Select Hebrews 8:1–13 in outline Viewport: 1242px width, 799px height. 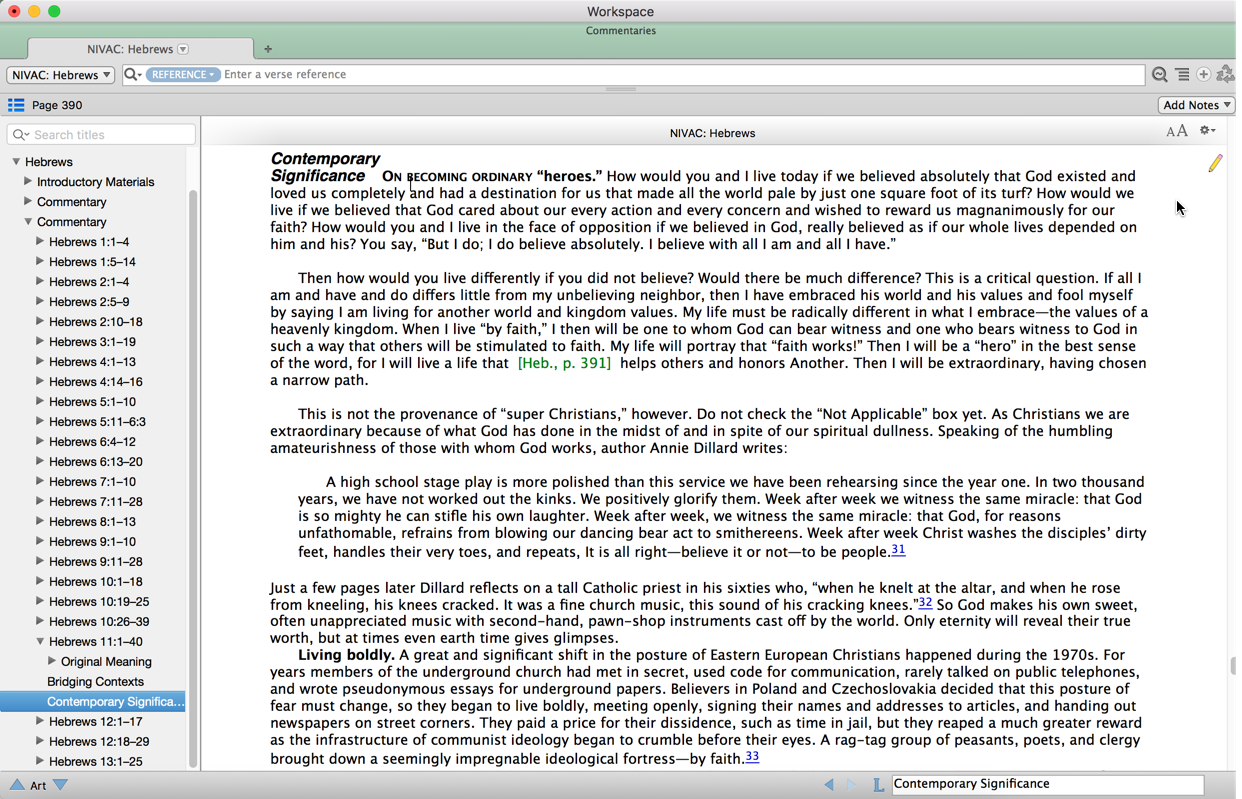[x=92, y=522]
